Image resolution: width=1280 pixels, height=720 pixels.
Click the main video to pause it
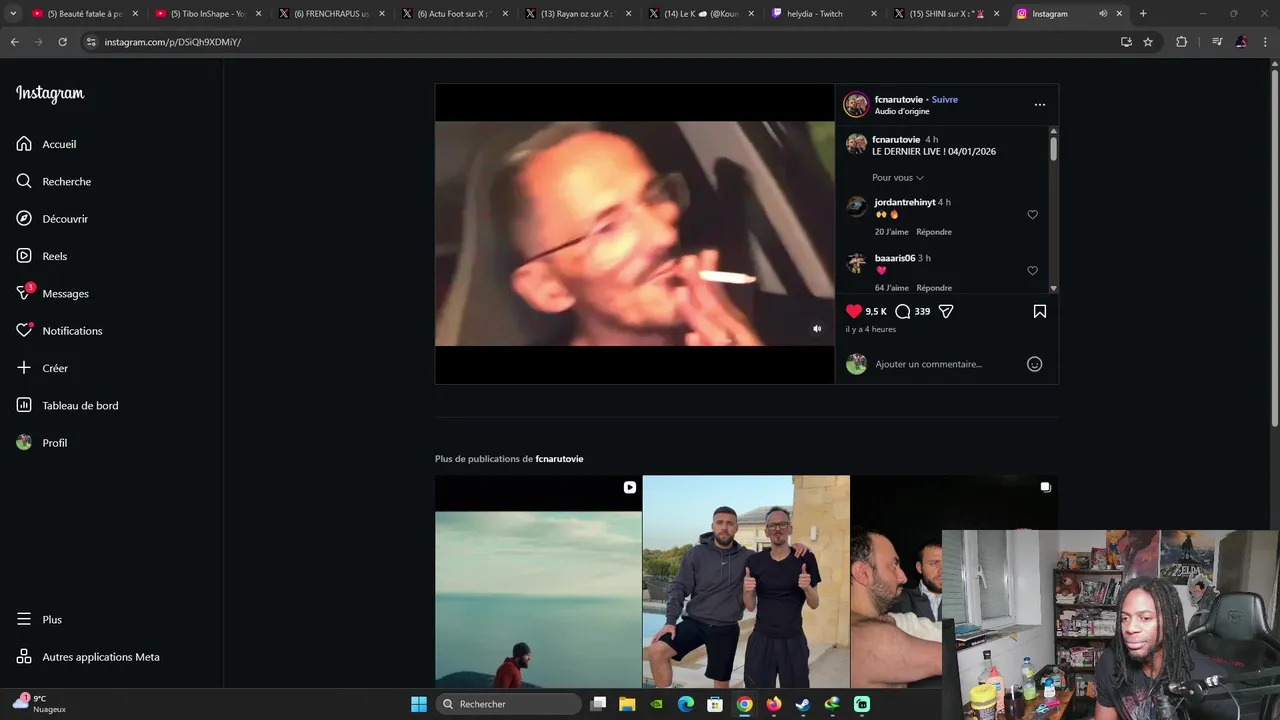coord(634,233)
